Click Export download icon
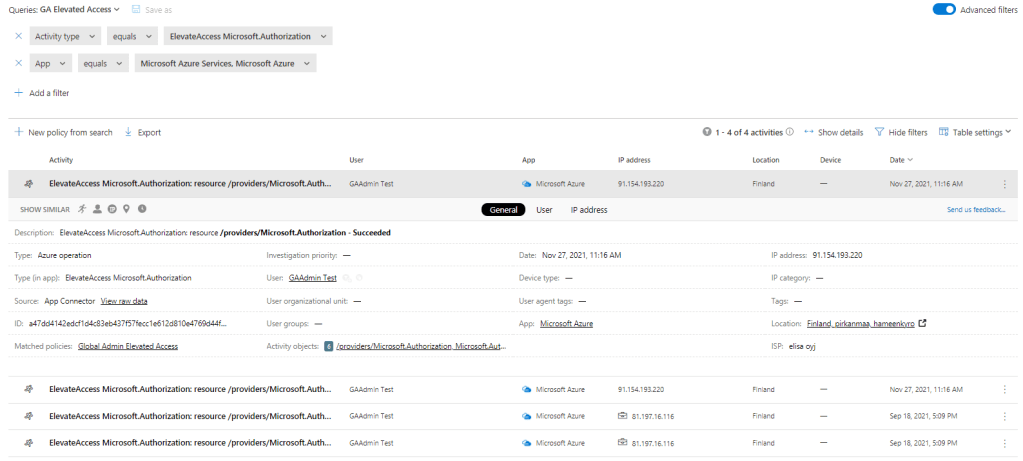The height and width of the screenshot is (461, 1023). [x=129, y=132]
